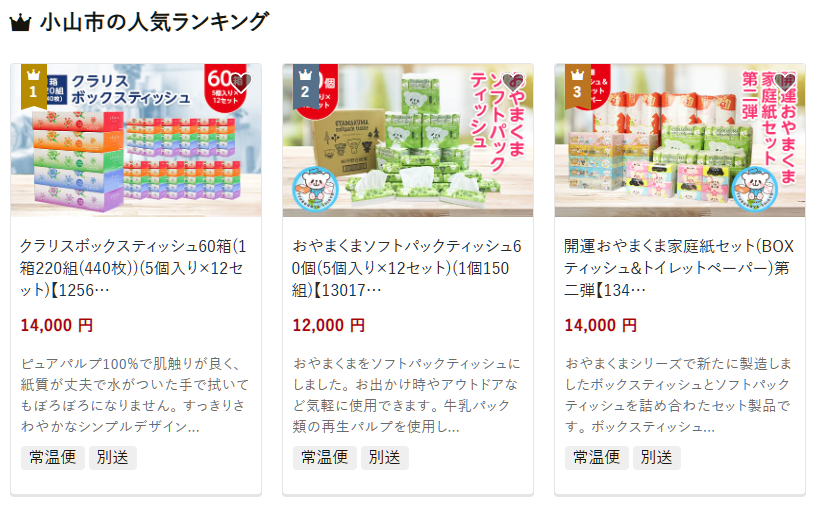The image size is (819, 507).
Task: Open the 開運おやまくま家庭紙セット product image
Action: click(680, 140)
